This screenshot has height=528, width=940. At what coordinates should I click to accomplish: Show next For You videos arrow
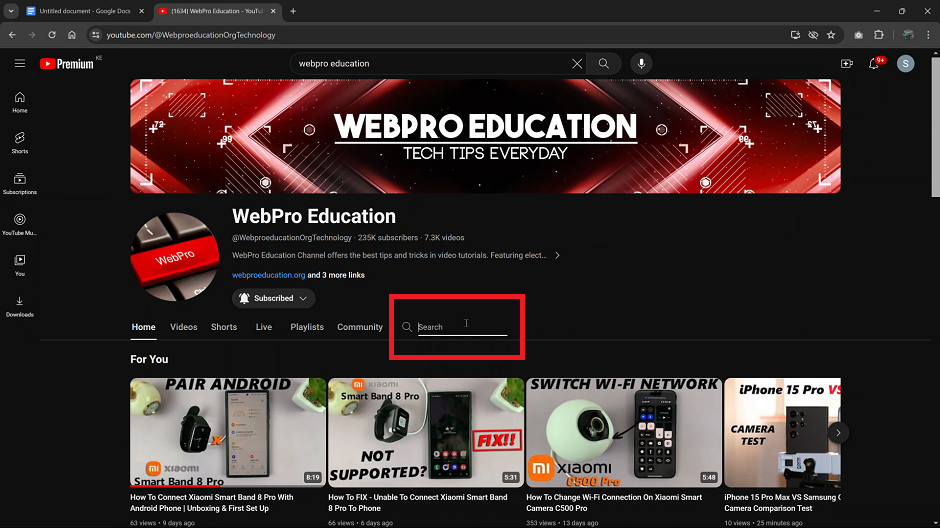point(838,433)
